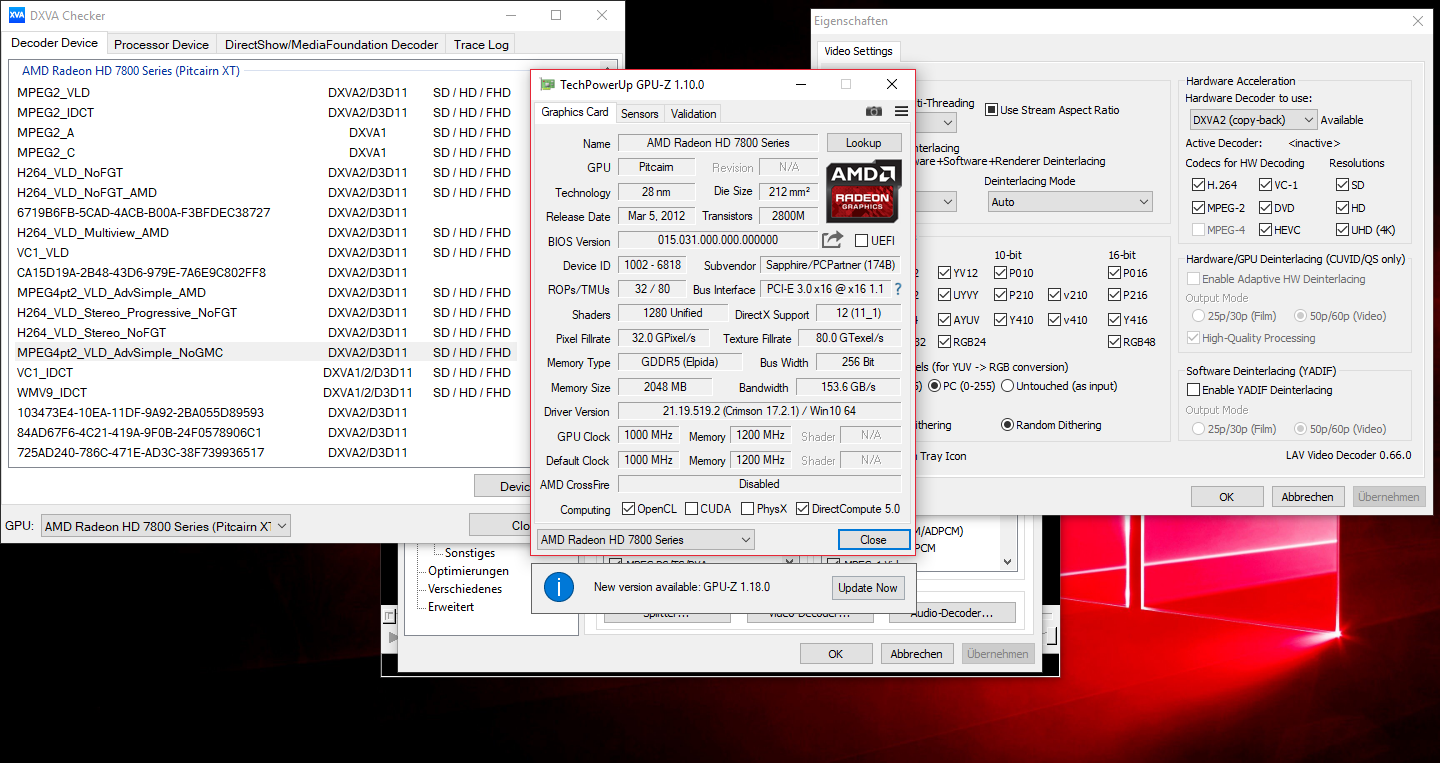1440x763 pixels.
Task: Uncheck the MPEG-2 codec checkbox
Action: pos(1198,207)
